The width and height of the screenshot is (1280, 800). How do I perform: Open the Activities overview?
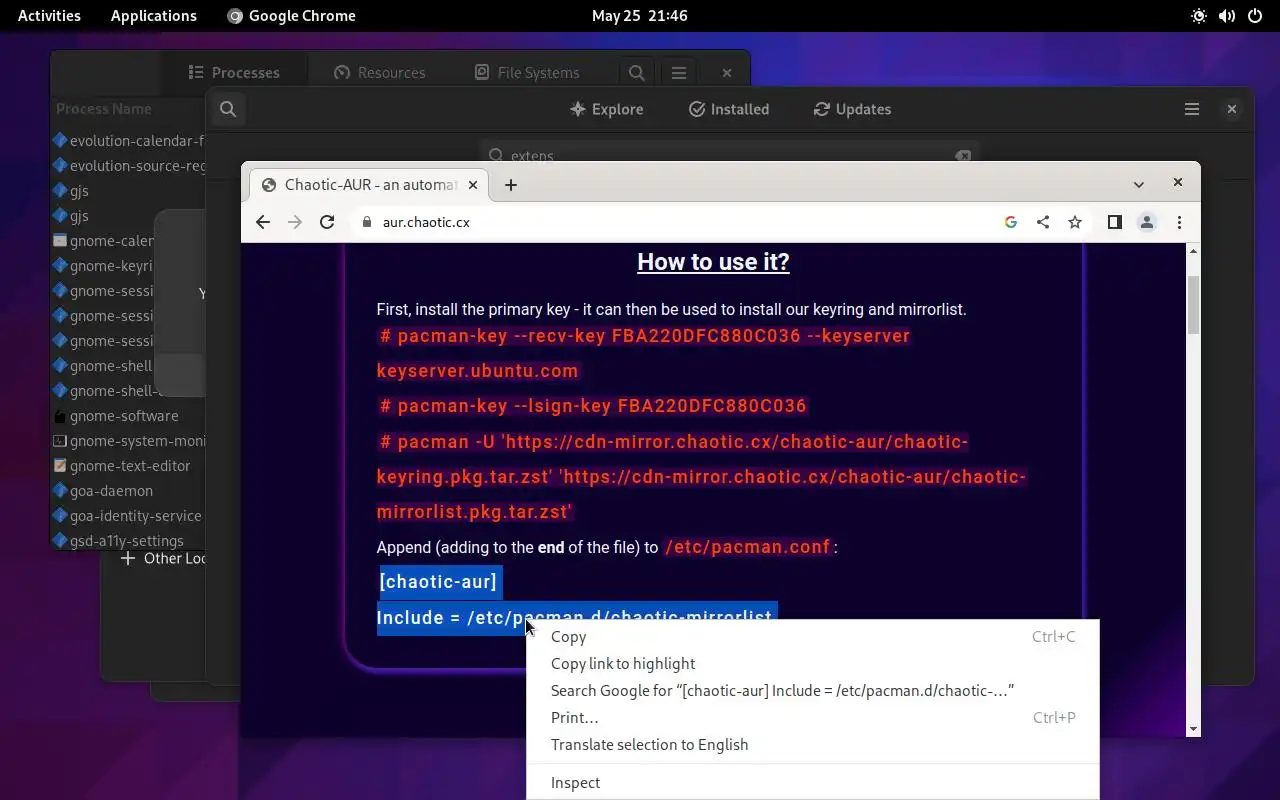click(x=49, y=15)
